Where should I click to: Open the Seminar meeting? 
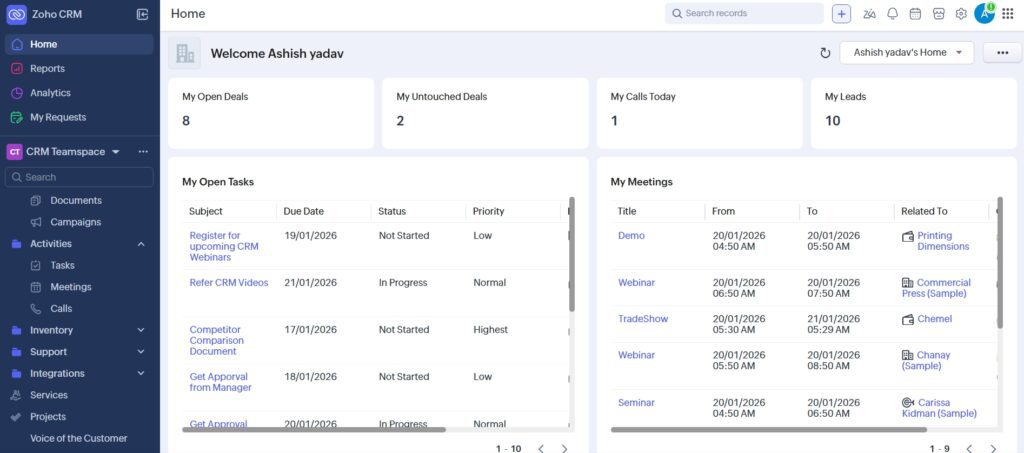[x=636, y=403]
